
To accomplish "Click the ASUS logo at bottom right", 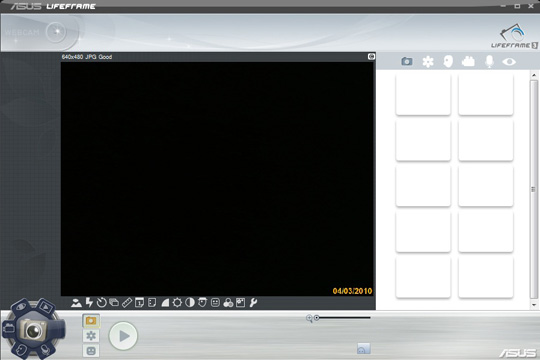I will point(518,353).
